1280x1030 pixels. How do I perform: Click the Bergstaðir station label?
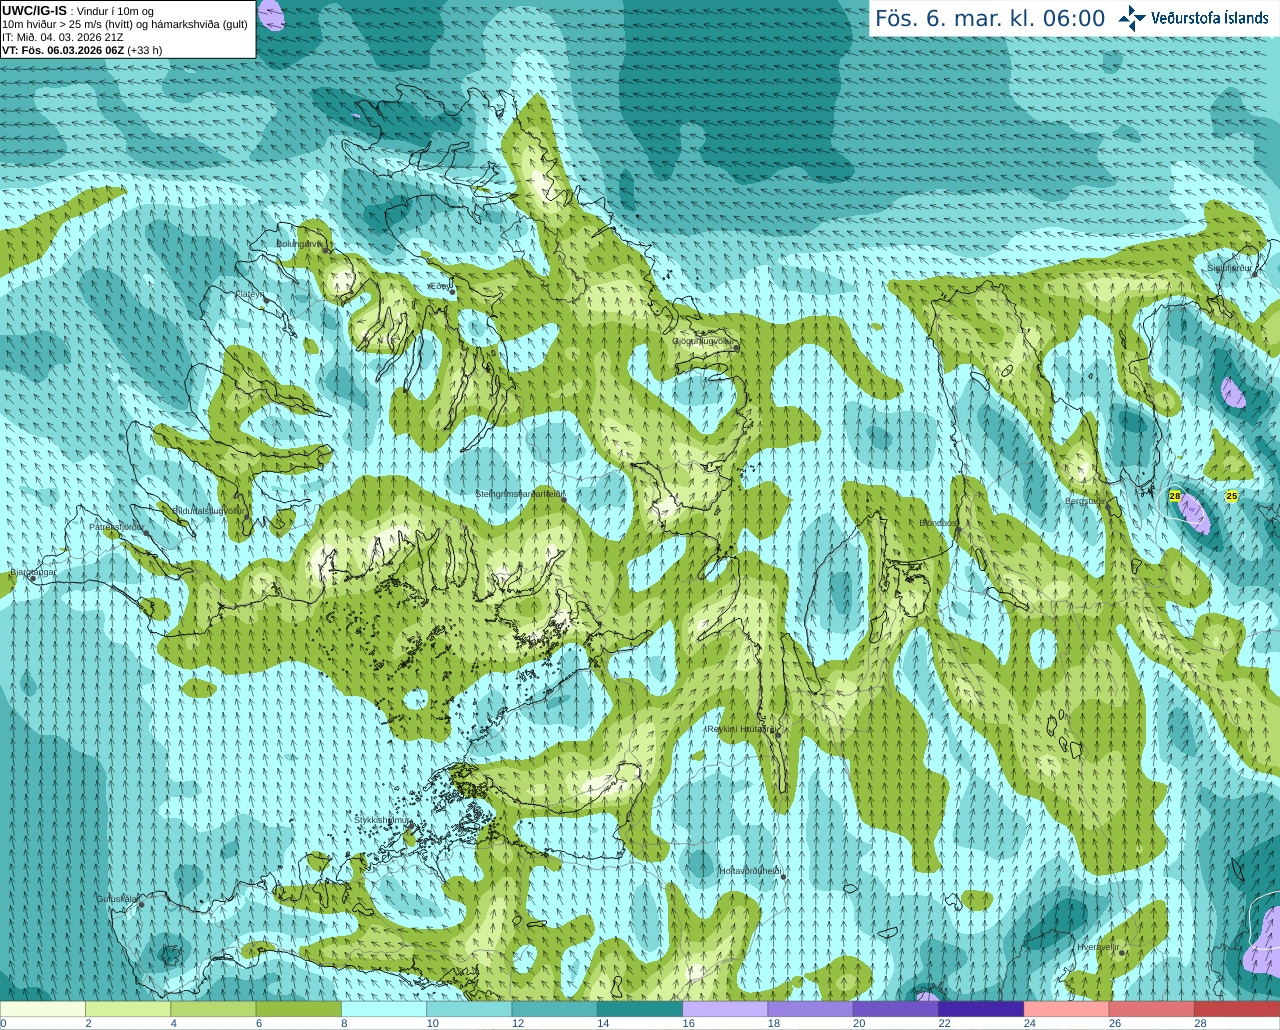1084,501
